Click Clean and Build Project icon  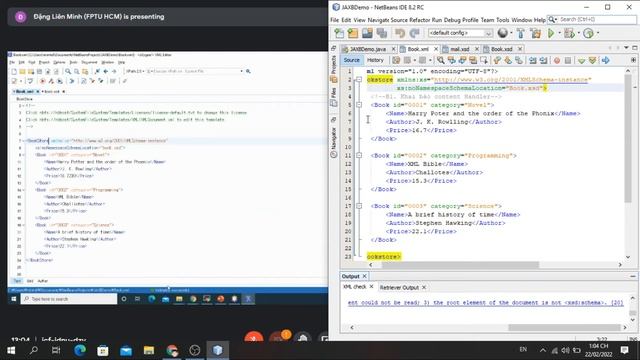click(536, 33)
